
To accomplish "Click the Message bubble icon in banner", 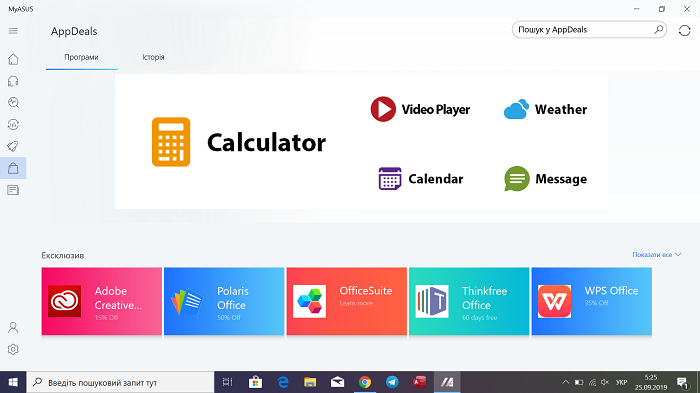I will [517, 179].
